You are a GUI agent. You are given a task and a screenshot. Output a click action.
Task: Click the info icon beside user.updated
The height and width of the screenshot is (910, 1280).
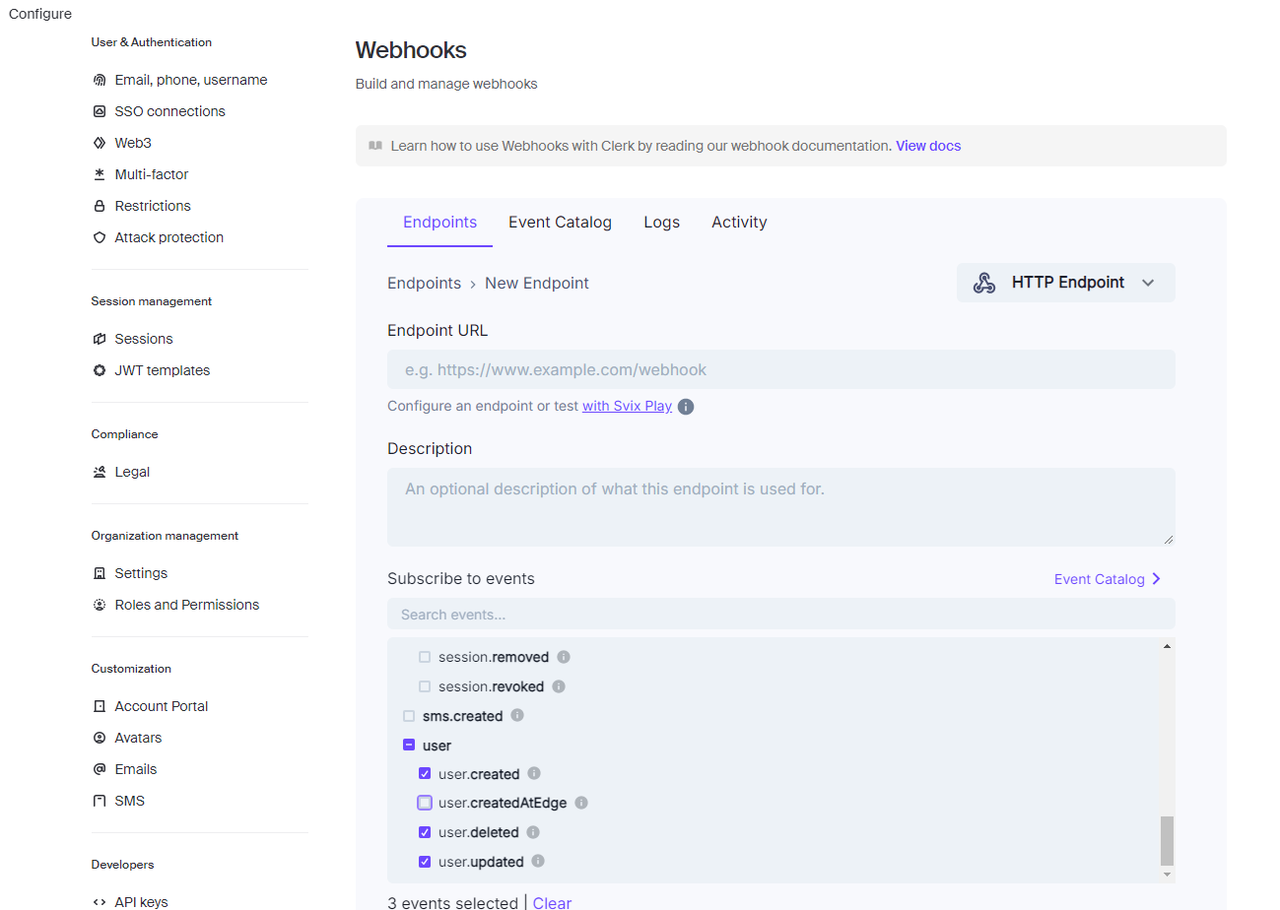tap(538, 861)
